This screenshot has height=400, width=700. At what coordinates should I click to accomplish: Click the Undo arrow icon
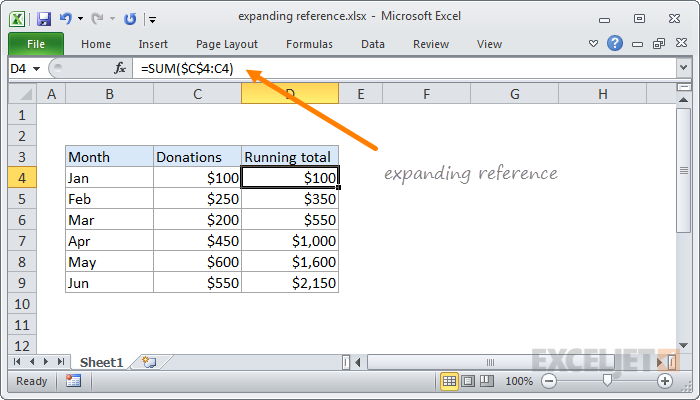pos(66,18)
